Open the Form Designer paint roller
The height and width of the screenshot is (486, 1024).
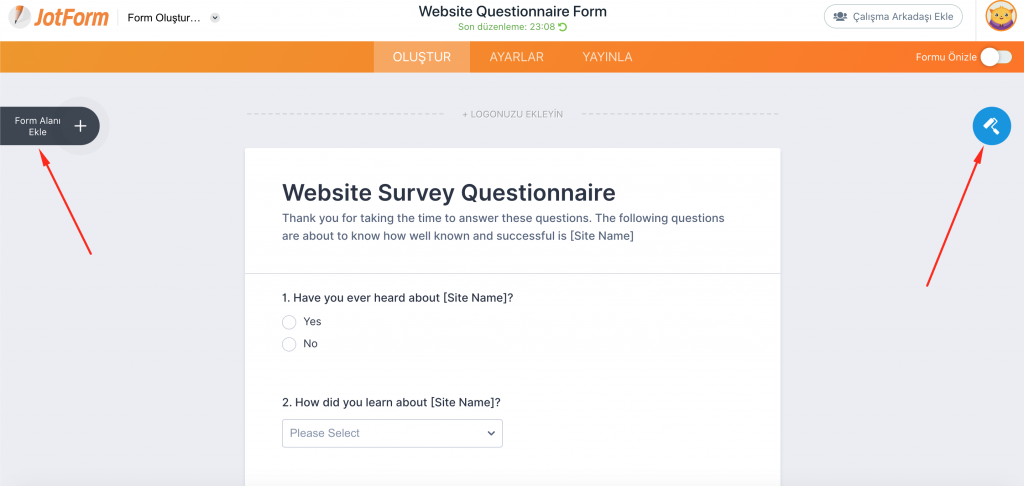tap(991, 126)
